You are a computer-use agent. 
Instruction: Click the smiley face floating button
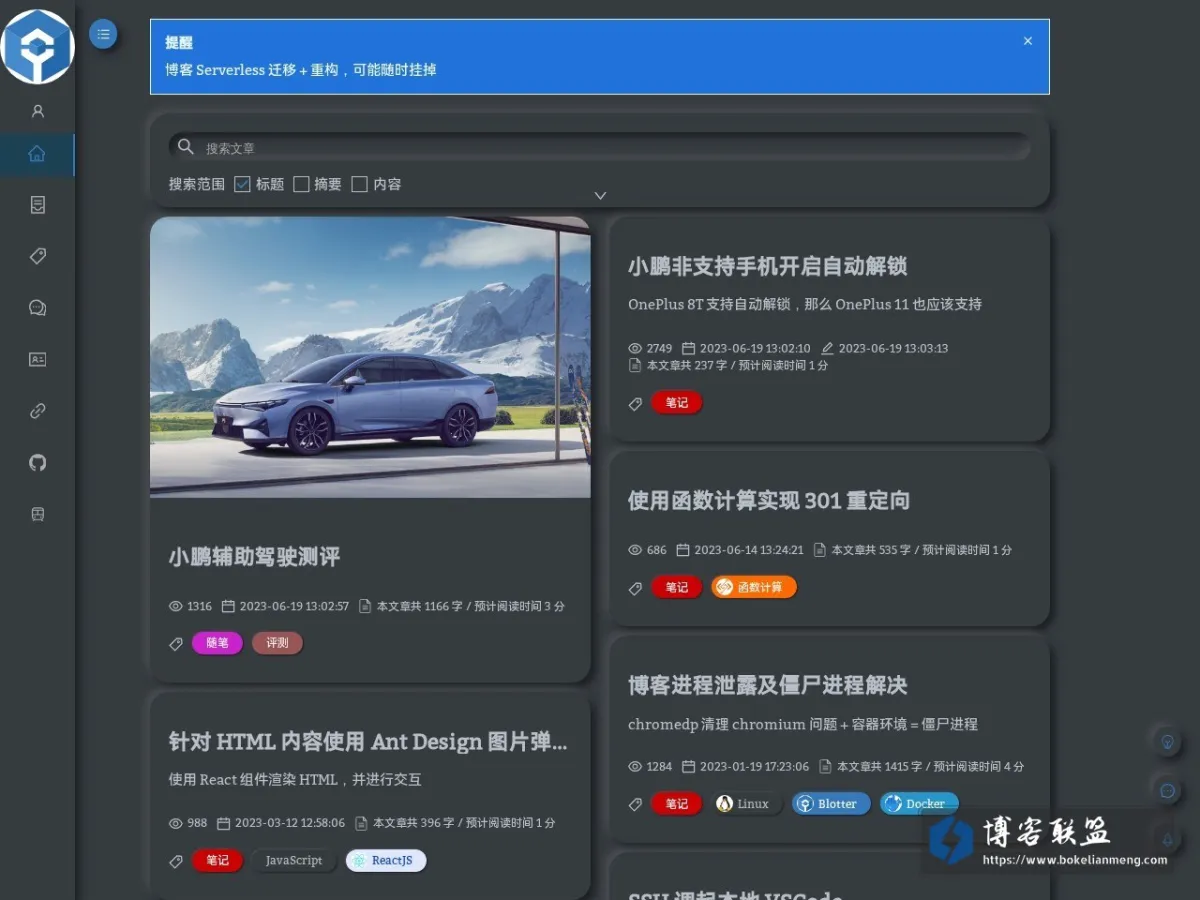point(1166,791)
